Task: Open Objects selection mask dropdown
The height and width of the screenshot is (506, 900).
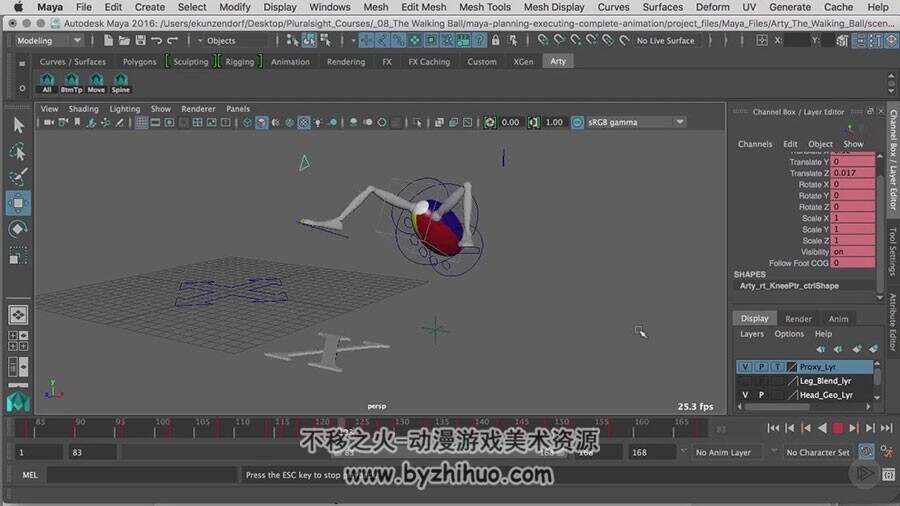Action: (234, 41)
